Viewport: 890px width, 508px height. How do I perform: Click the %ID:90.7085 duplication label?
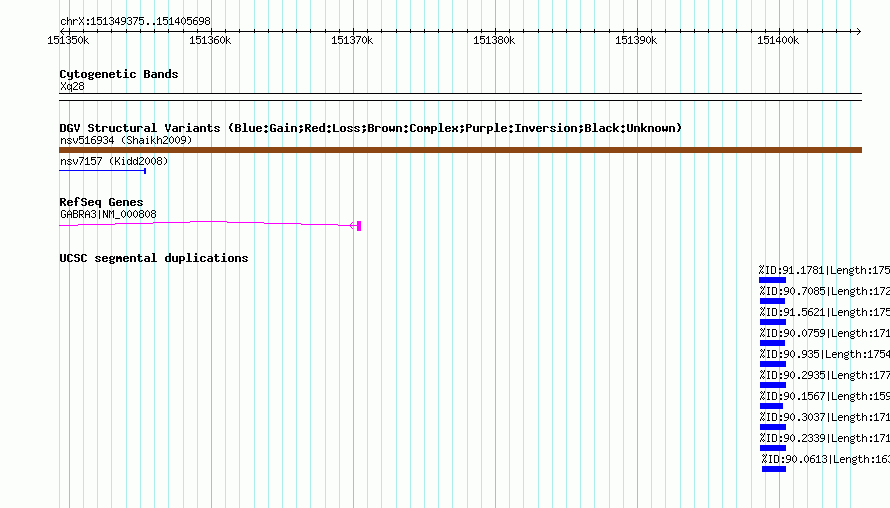point(825,291)
